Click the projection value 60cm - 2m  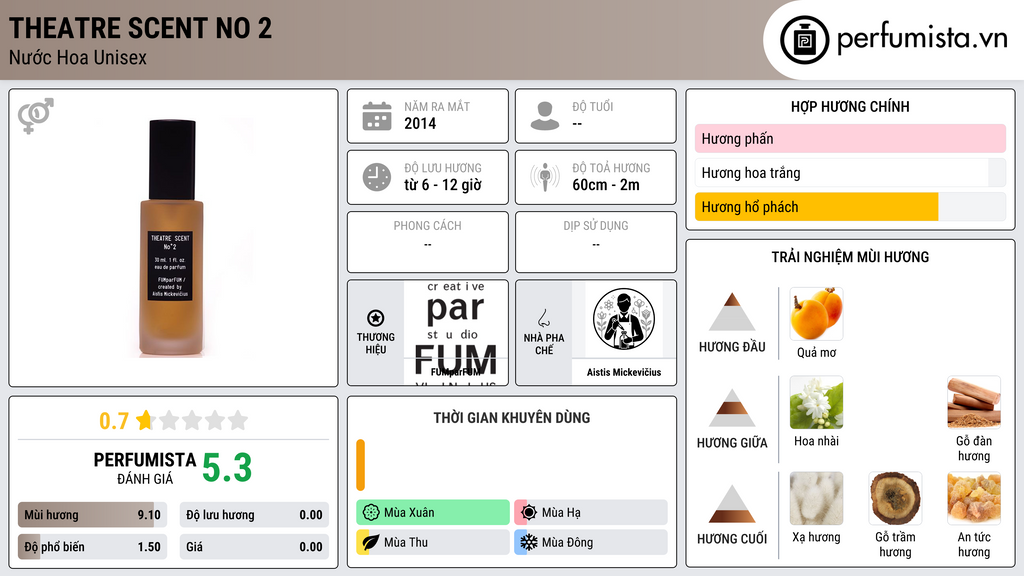pyautogui.click(x=606, y=185)
